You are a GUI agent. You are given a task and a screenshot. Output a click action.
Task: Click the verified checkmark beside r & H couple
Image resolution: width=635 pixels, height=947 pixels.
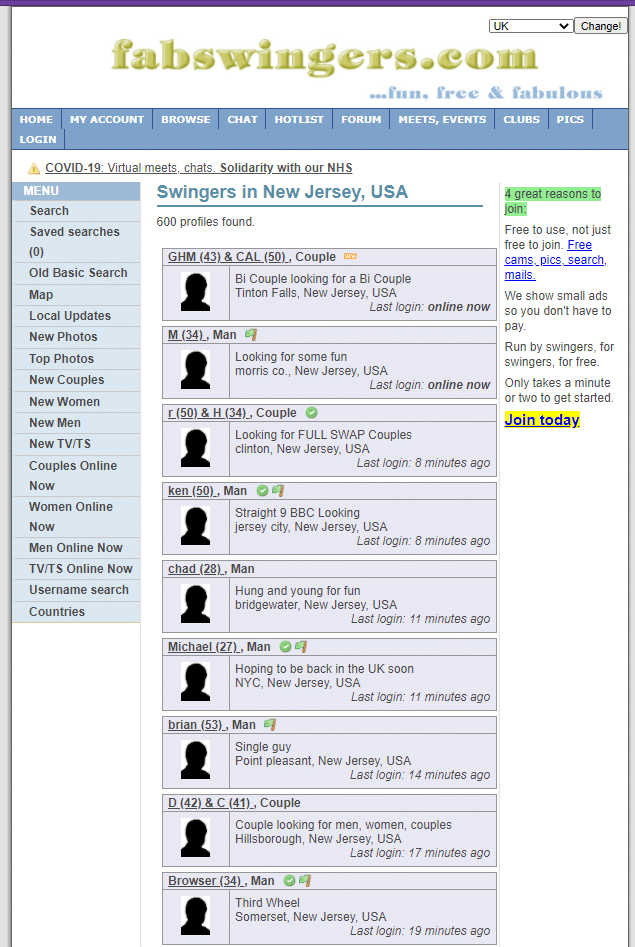[x=311, y=413]
